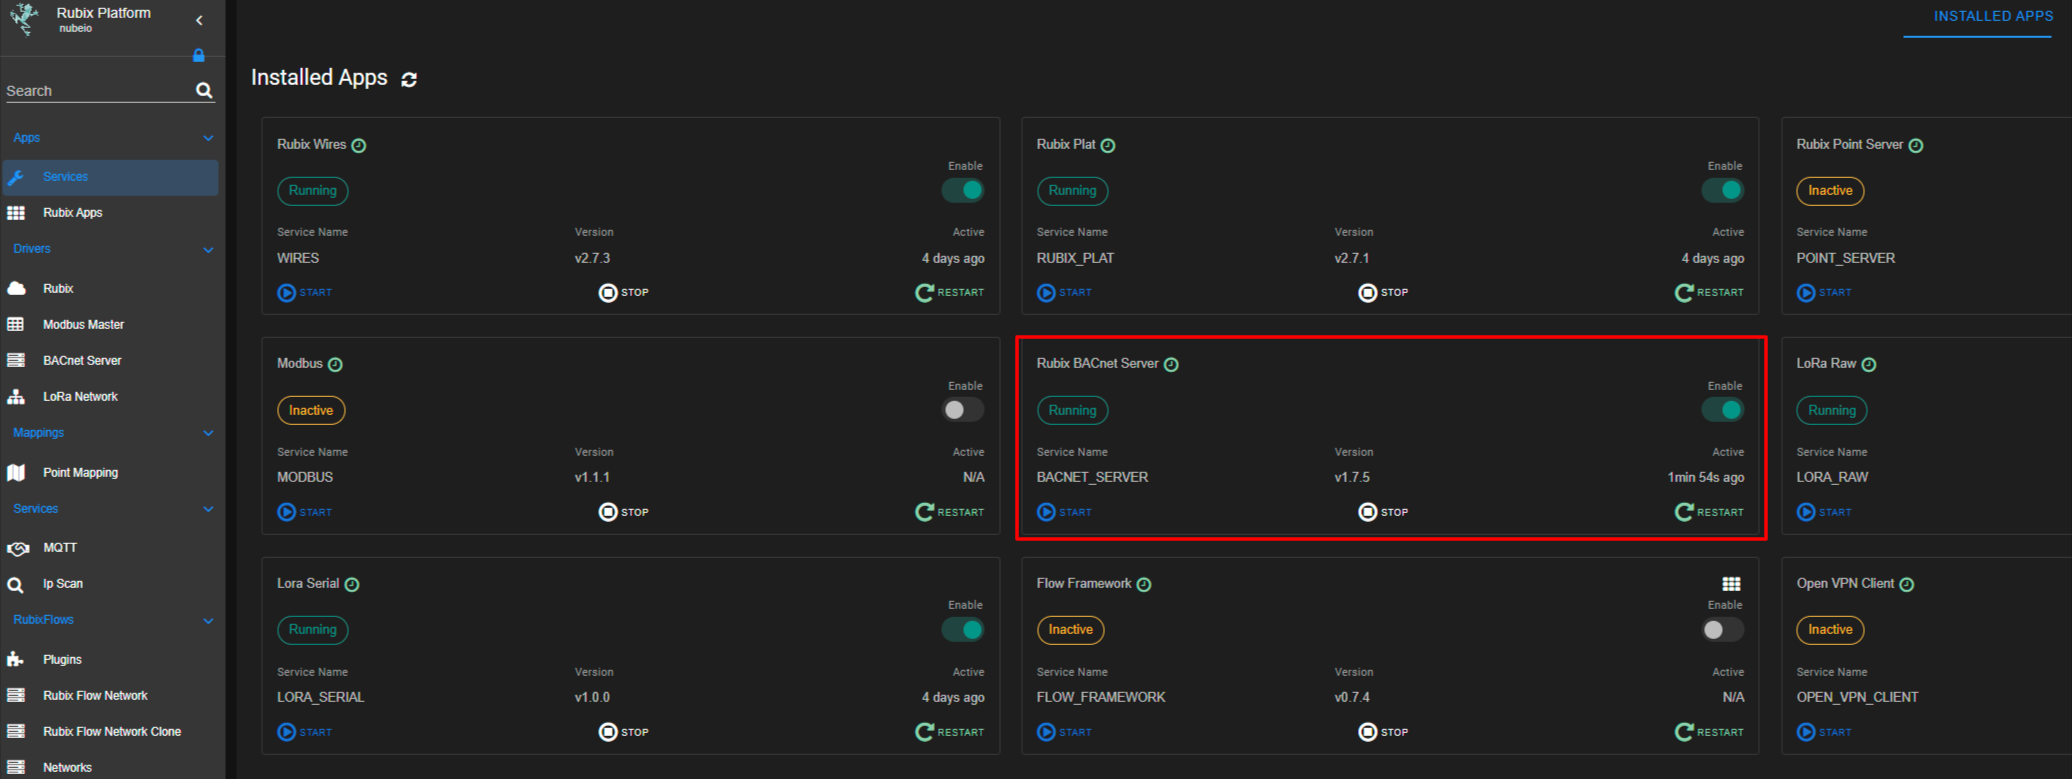Start the BACNET_SERVER service
The width and height of the screenshot is (2072, 779).
tap(1065, 512)
